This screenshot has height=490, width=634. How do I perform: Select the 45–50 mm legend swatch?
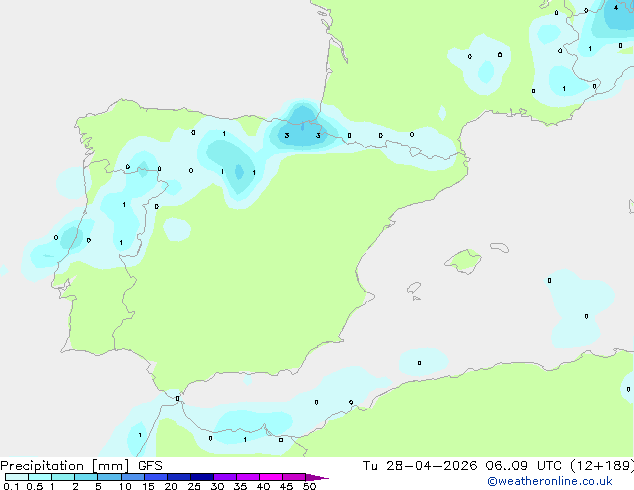[x=294, y=477]
